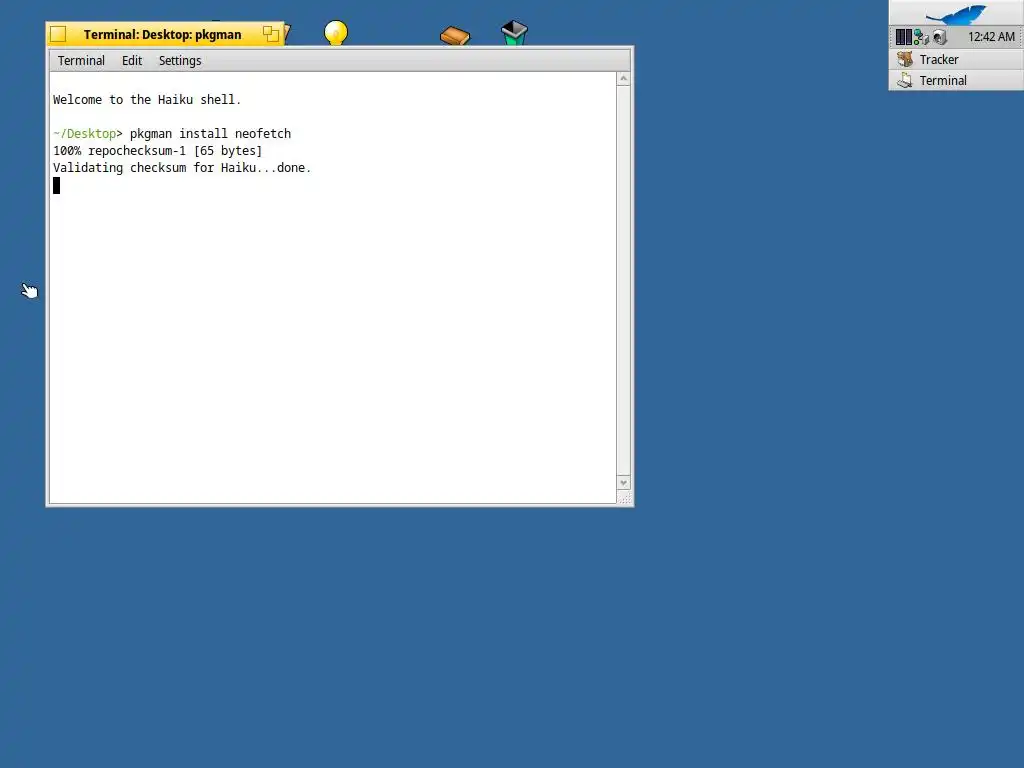Screen dimensions: 1024x768
Task: Click the Terminal icon in the Deskbar
Action: pyautogui.click(x=905, y=80)
